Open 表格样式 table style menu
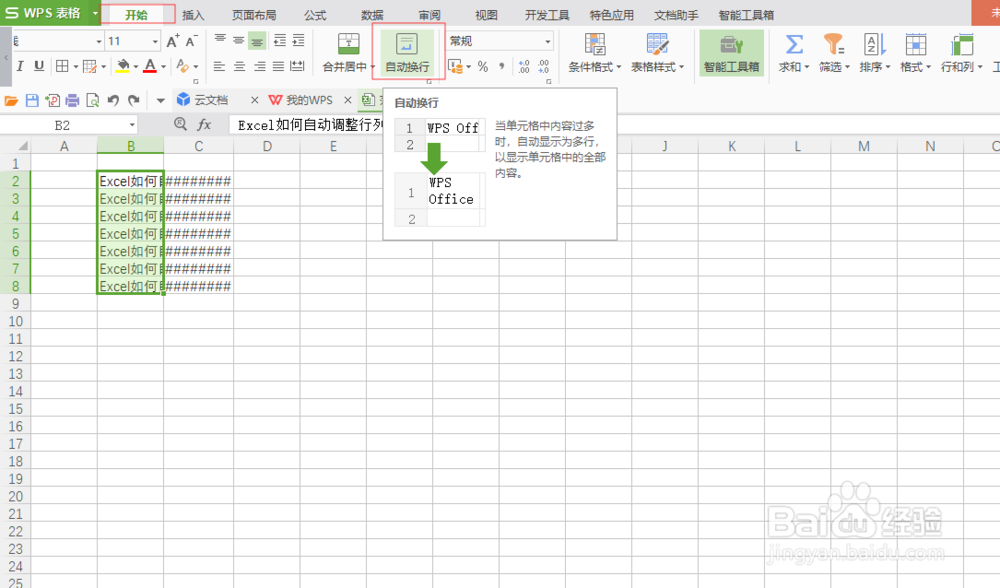This screenshot has height=588, width=1000. [x=658, y=53]
